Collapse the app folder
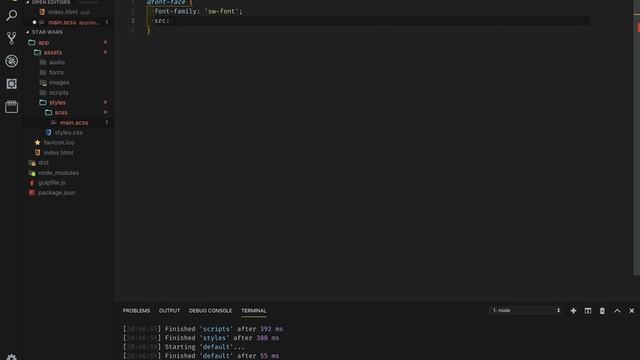640x360 pixels. pyautogui.click(x=43, y=42)
